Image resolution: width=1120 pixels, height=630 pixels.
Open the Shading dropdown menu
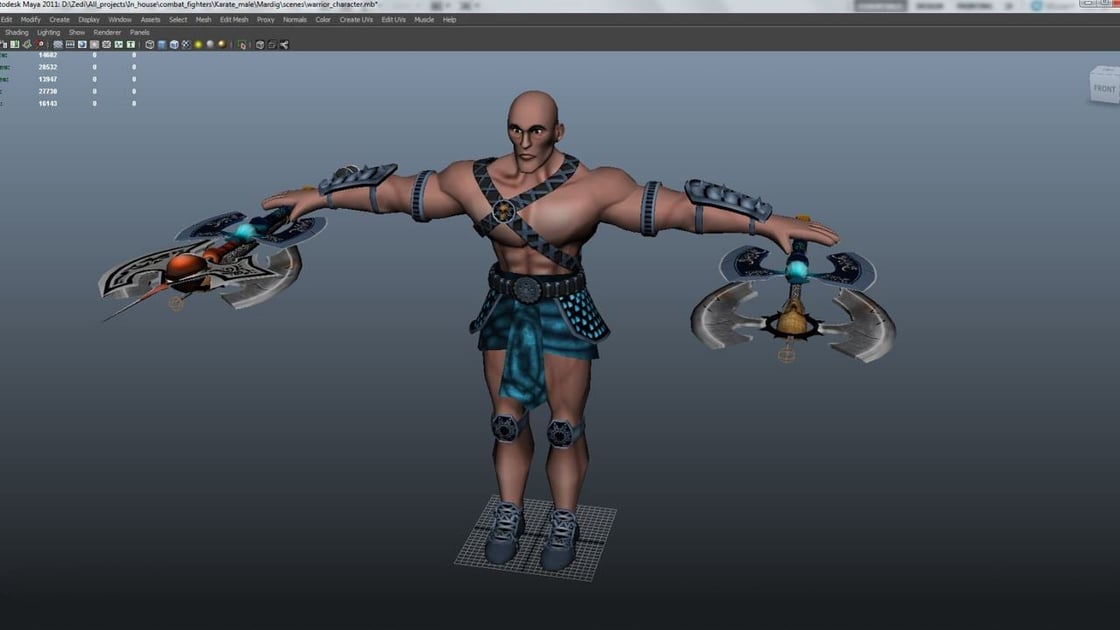point(17,31)
